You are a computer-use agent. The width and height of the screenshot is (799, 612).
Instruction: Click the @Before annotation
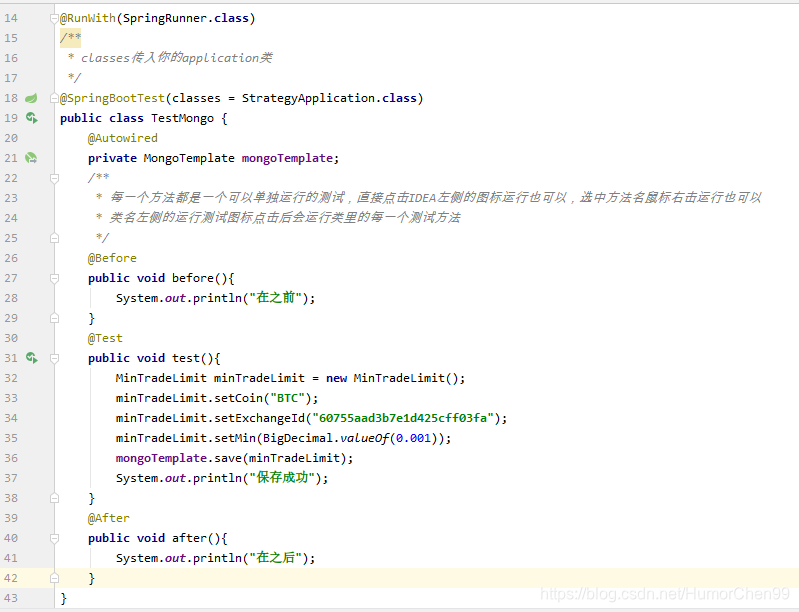[x=112, y=258]
